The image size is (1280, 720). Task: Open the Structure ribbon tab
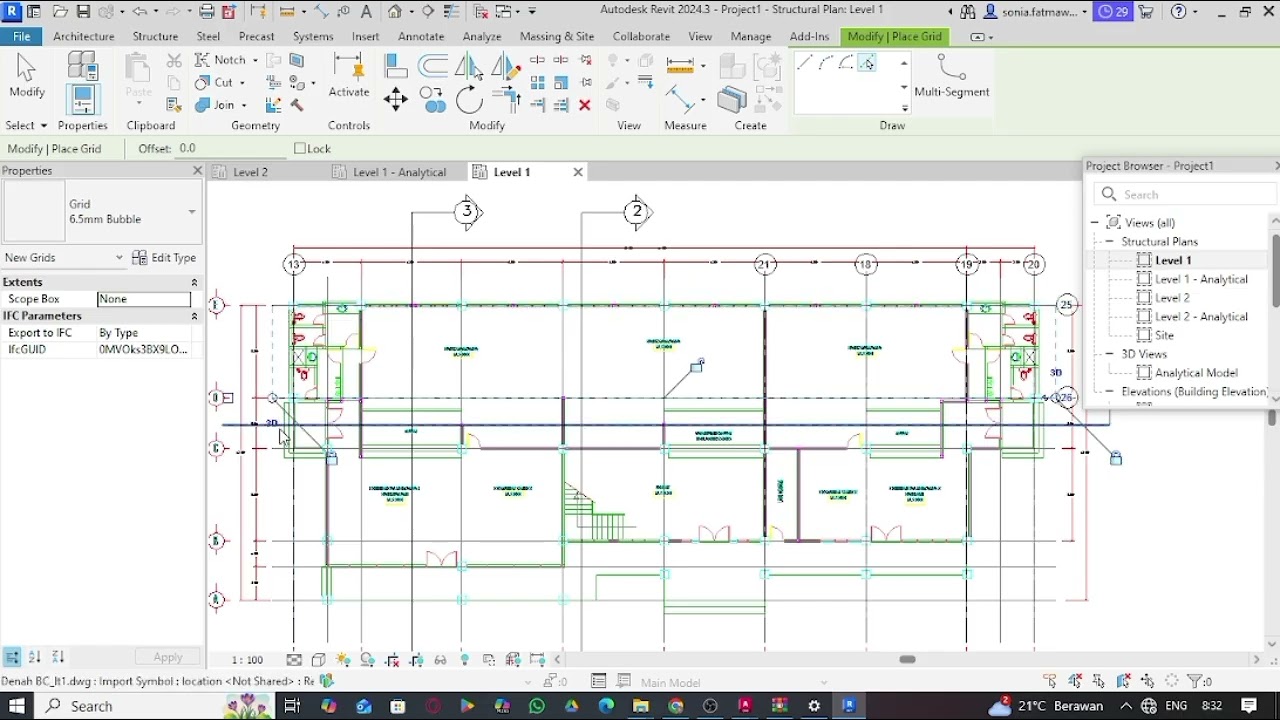[155, 36]
